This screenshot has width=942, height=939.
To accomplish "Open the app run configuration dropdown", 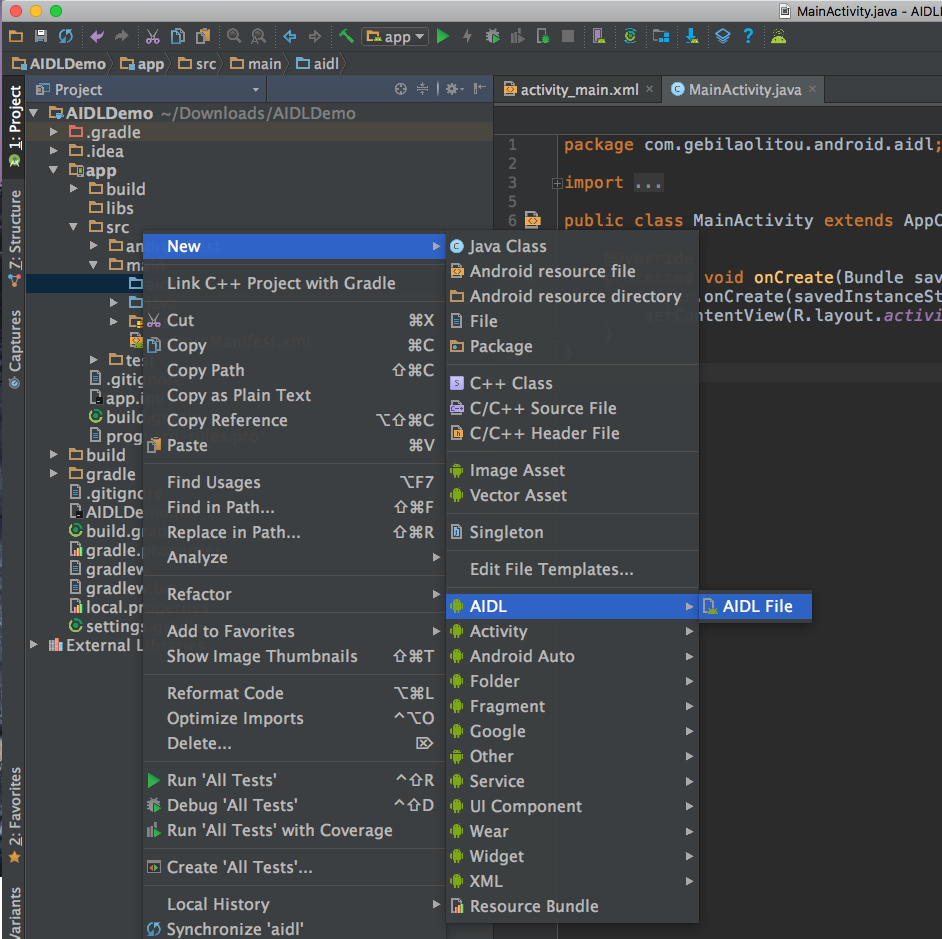I will 395,37.
